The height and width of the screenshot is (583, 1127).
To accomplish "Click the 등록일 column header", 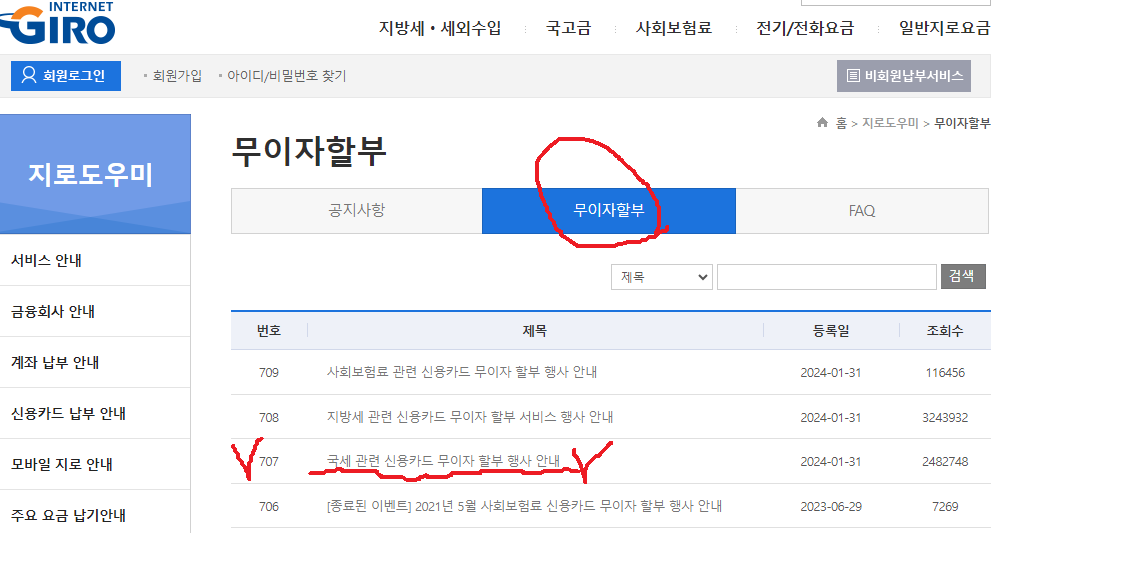I will tap(831, 331).
